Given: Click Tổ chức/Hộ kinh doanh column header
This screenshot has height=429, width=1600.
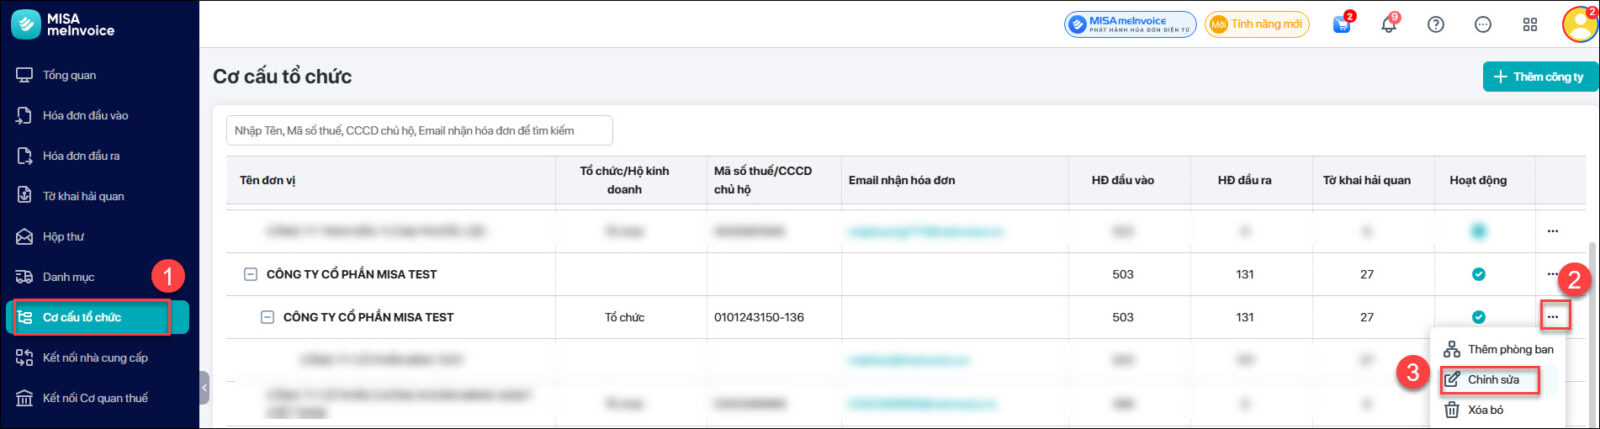Looking at the screenshot, I should click(624, 180).
